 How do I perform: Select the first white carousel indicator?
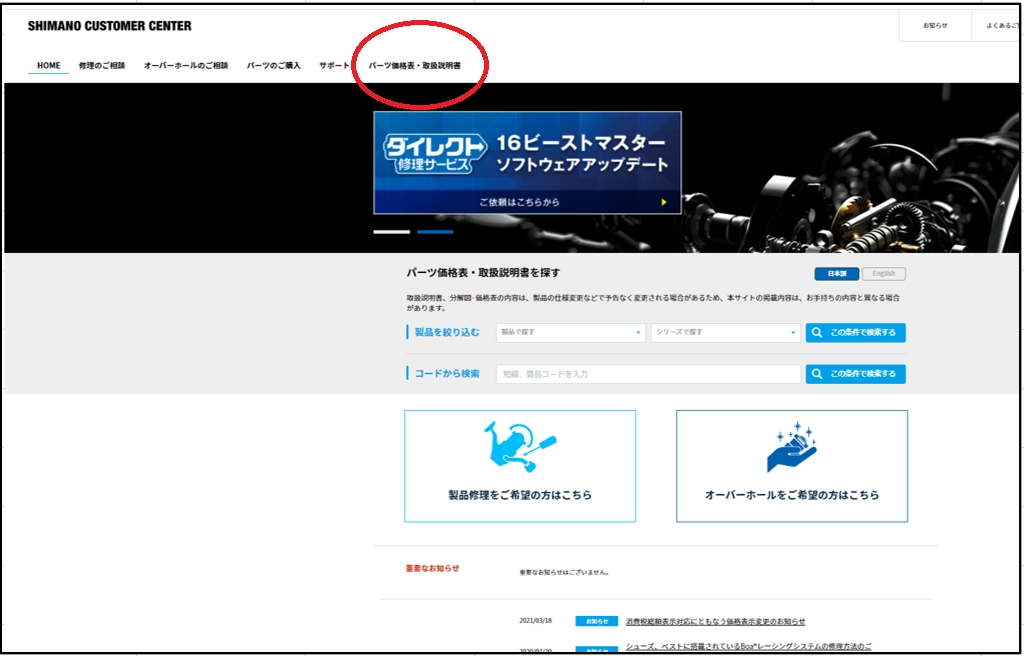click(x=391, y=232)
